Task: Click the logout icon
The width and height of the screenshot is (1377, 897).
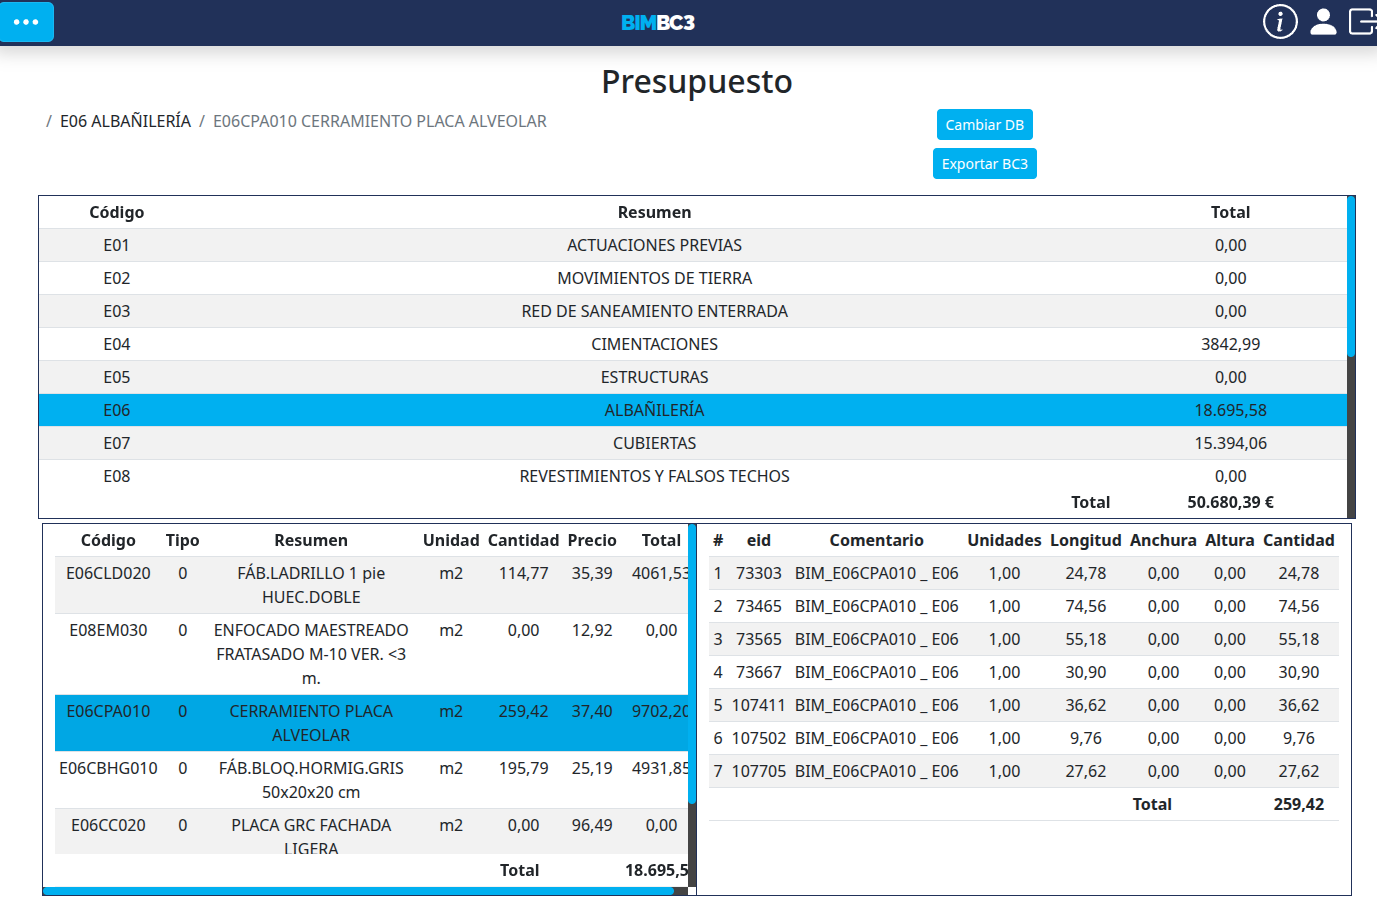Action: pyautogui.click(x=1362, y=21)
